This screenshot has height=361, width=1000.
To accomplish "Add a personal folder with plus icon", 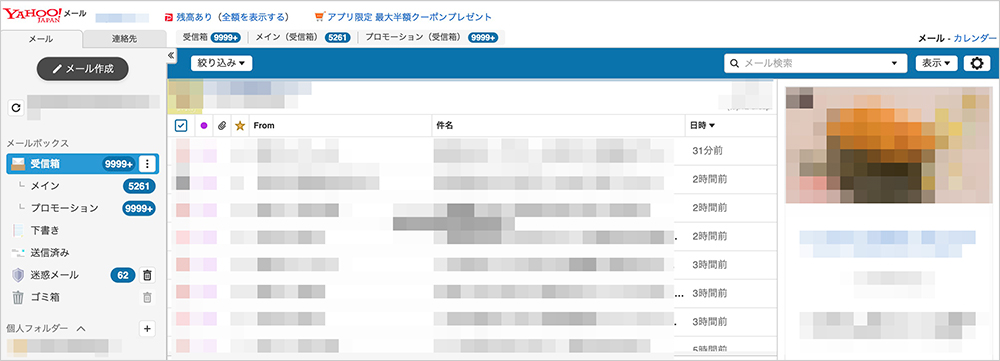I will pos(147,328).
